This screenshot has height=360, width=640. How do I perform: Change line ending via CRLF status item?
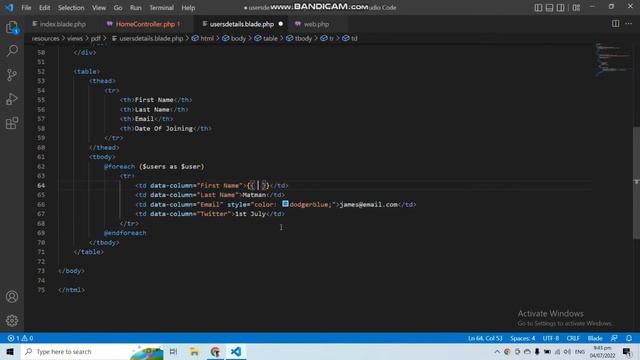pyautogui.click(x=573, y=338)
